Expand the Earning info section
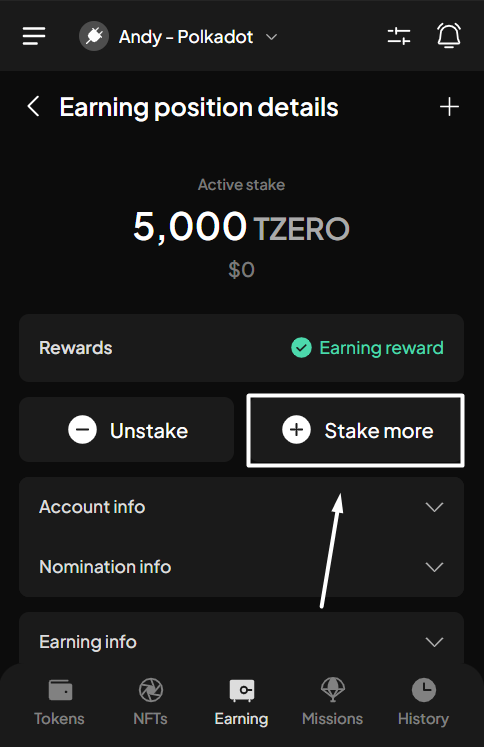Image resolution: width=484 pixels, height=747 pixels. pyautogui.click(x=242, y=642)
